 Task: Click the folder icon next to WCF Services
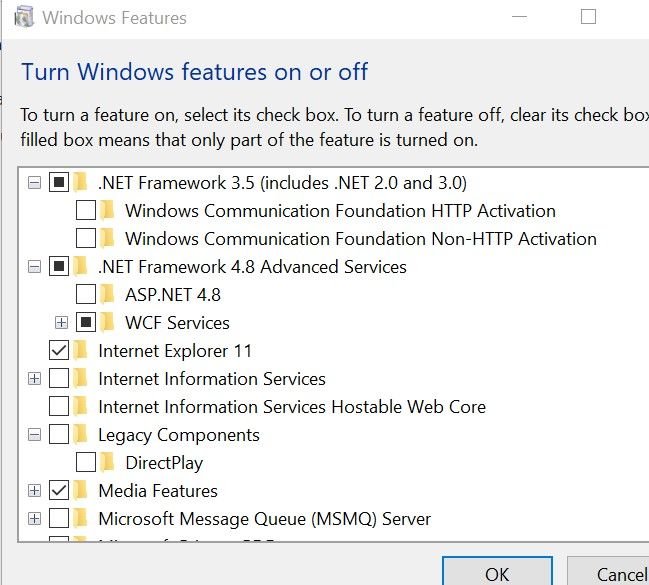point(108,323)
